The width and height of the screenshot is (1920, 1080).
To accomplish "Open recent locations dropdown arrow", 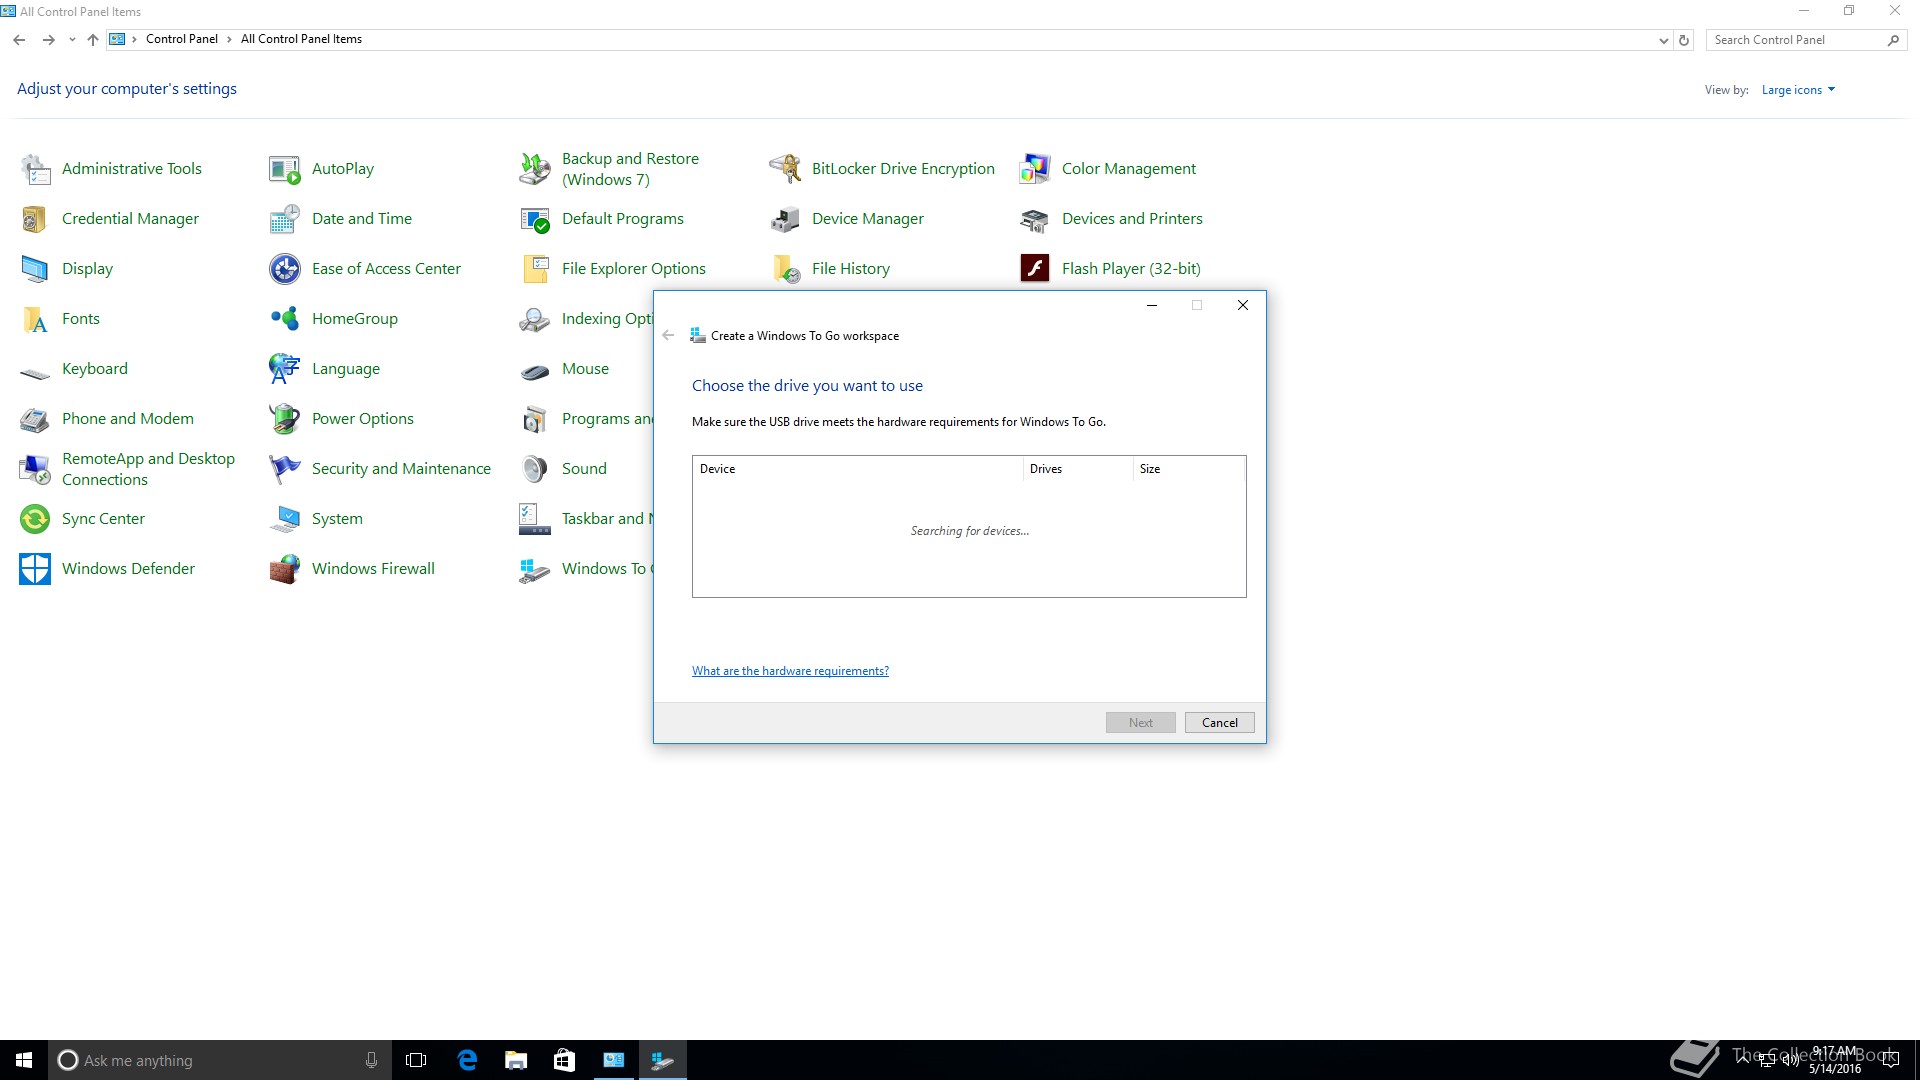I will (72, 40).
